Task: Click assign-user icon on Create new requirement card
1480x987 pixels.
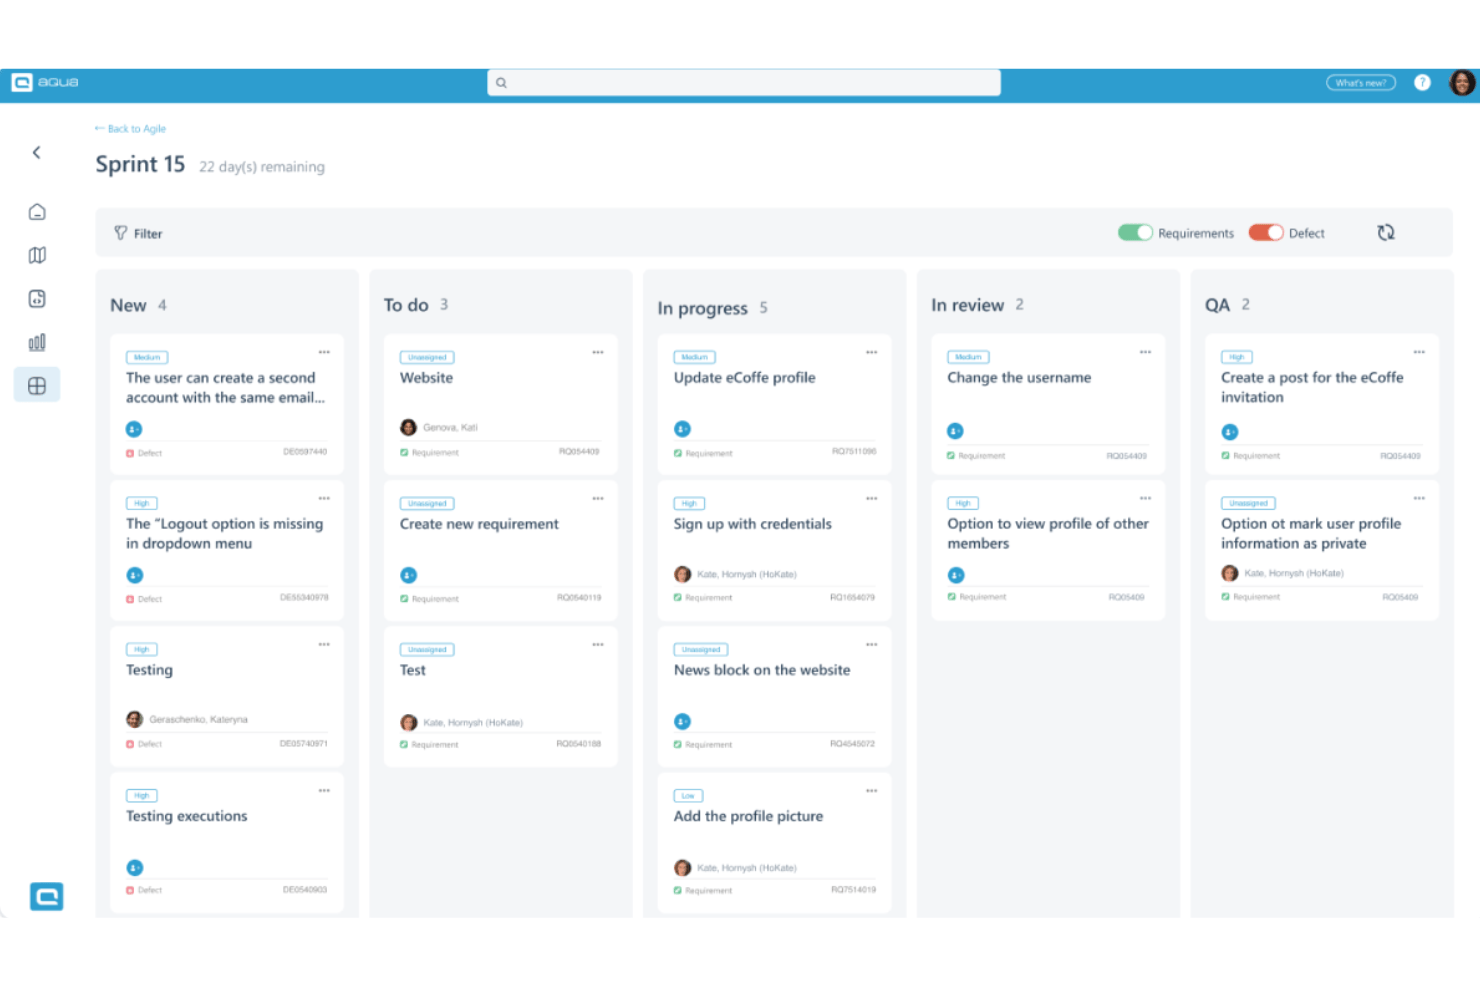Action: [x=409, y=575]
